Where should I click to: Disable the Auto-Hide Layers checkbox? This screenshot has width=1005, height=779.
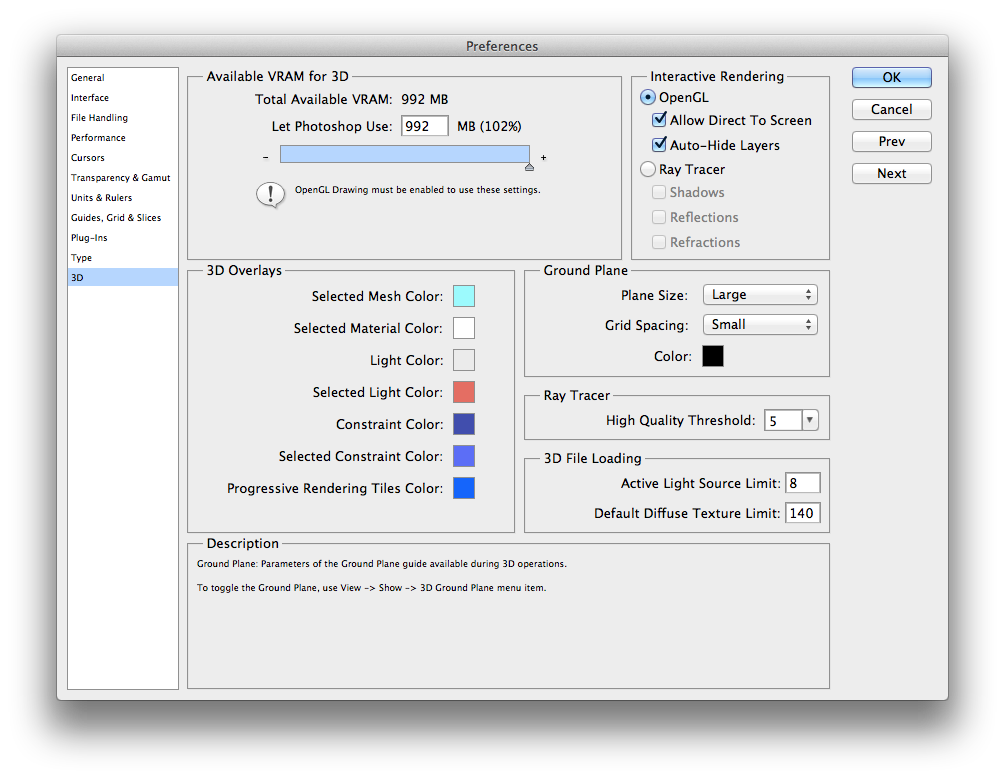659,145
